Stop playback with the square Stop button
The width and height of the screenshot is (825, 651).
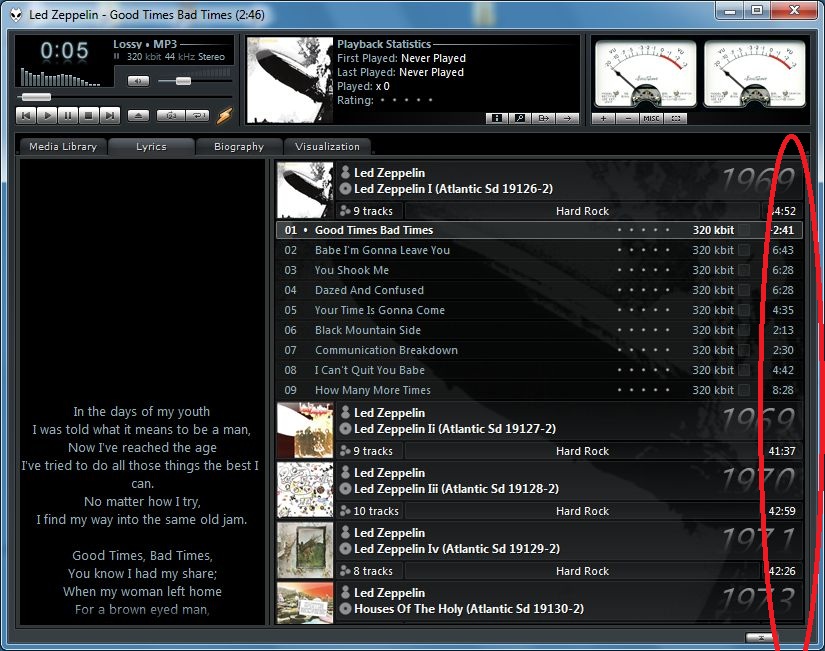[x=89, y=115]
